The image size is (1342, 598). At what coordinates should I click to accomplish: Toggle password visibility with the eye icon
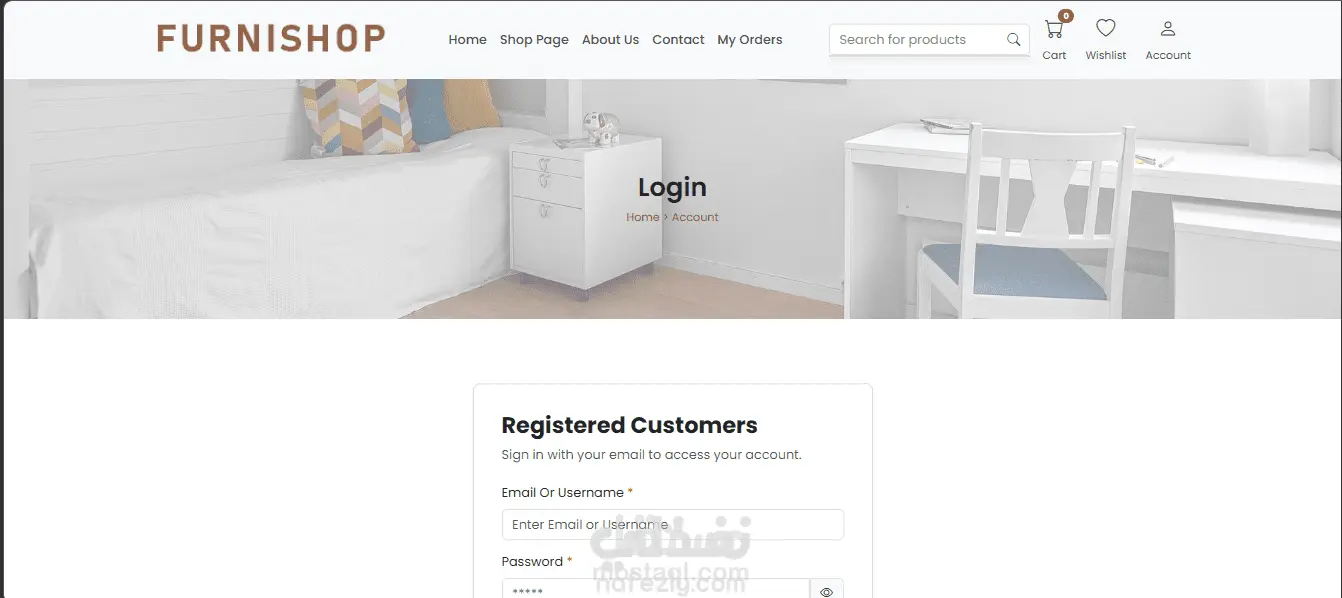(826, 592)
